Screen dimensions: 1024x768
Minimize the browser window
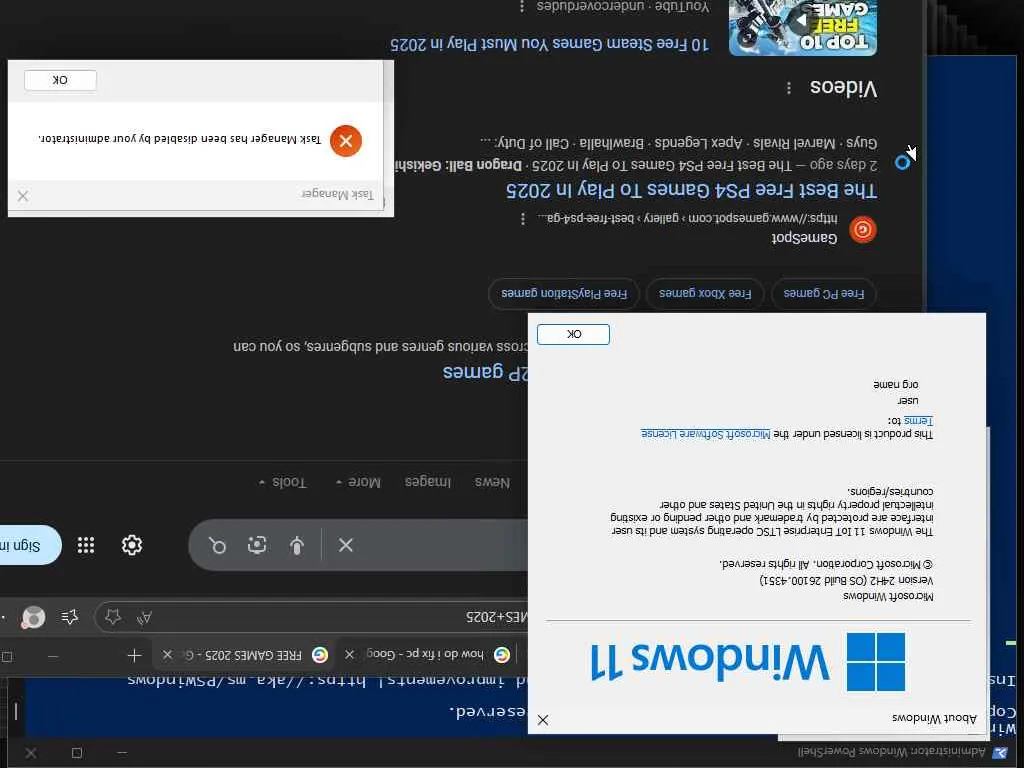tap(54, 656)
